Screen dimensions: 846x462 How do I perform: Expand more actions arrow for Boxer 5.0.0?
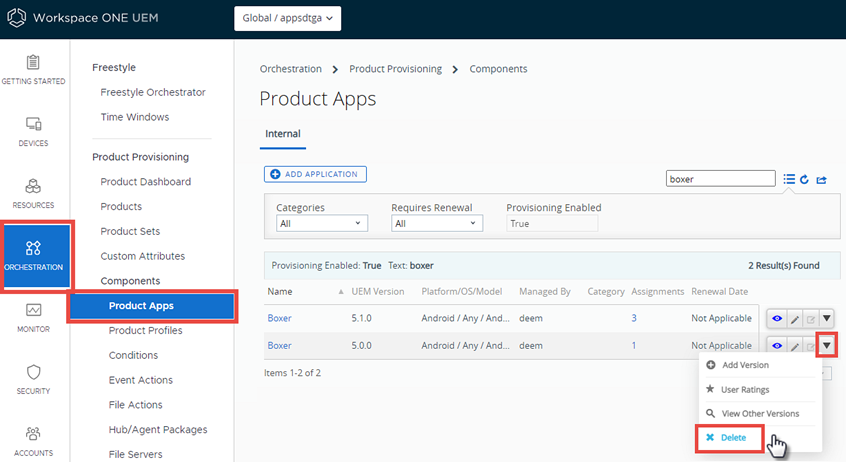coord(827,345)
